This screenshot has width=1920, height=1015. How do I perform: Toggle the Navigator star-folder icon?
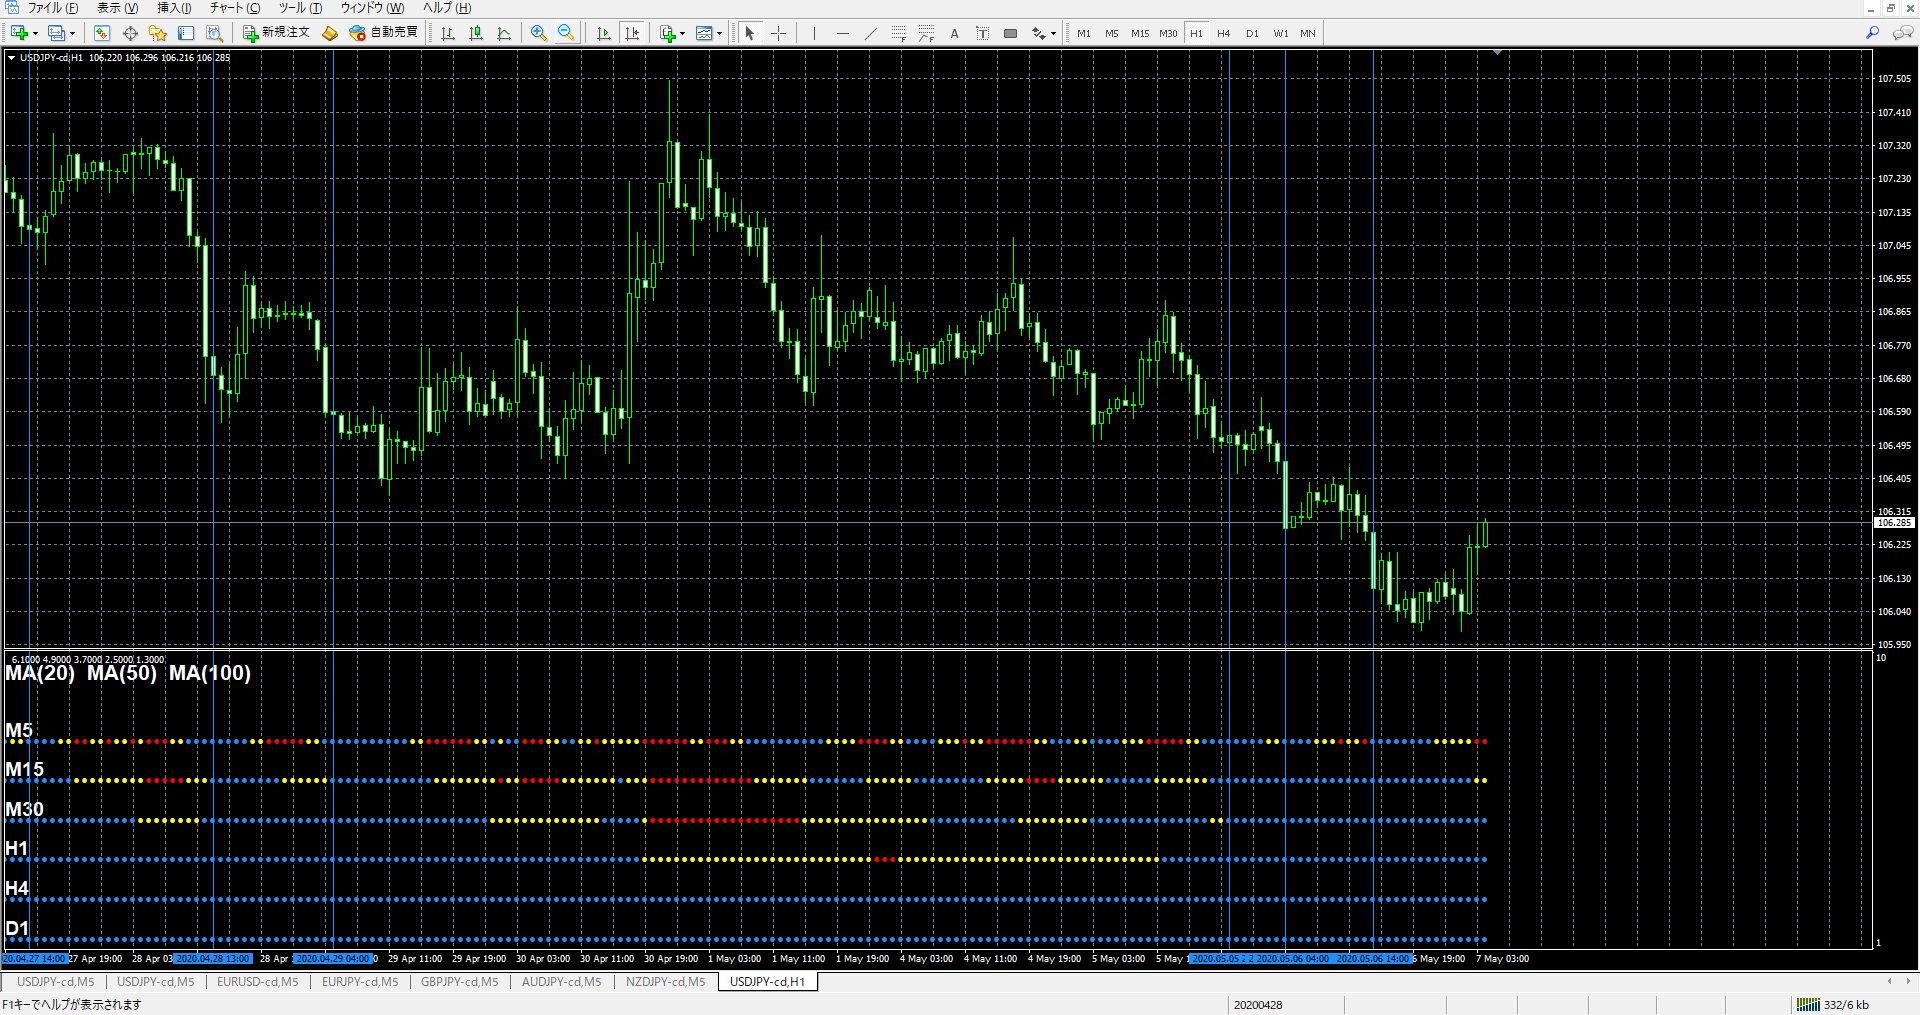pyautogui.click(x=158, y=33)
